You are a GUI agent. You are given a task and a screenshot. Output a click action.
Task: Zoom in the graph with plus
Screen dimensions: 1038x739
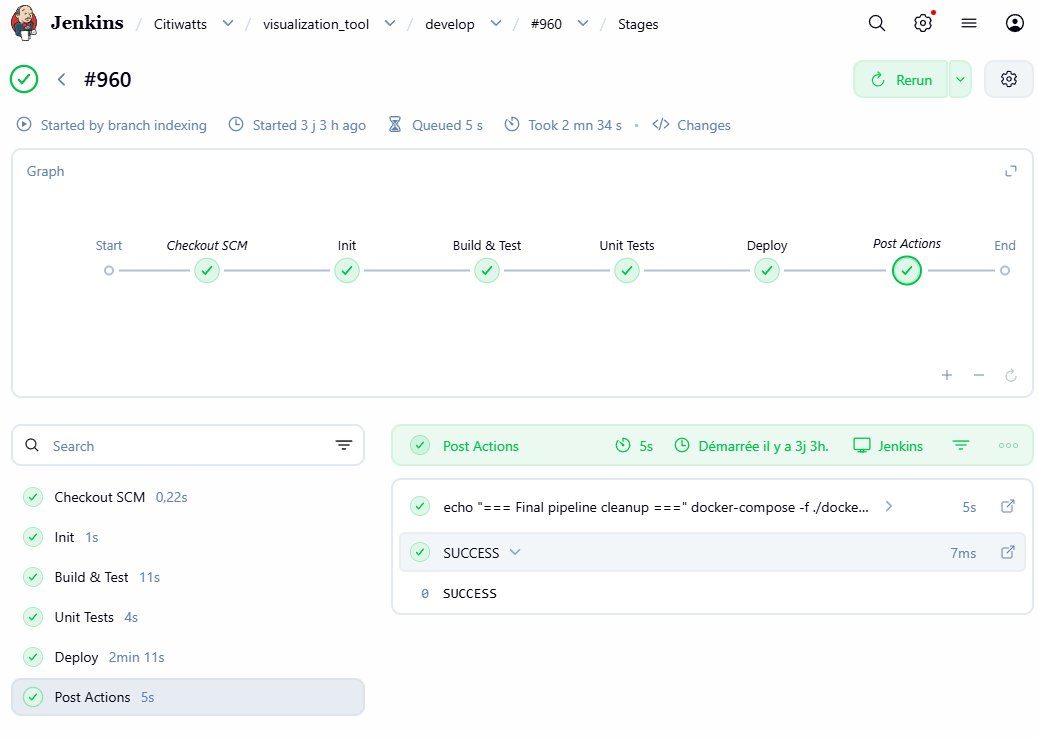coord(947,375)
